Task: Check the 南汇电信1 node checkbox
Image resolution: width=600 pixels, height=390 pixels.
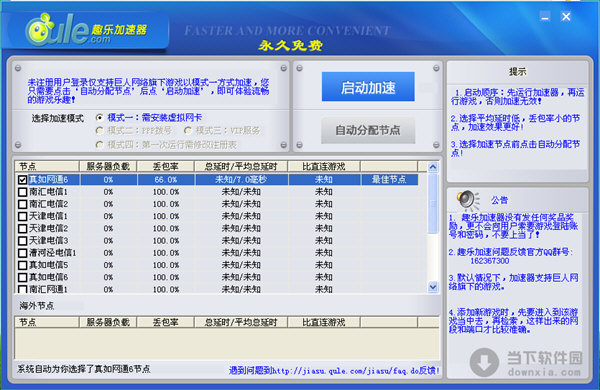Action: pyautogui.click(x=23, y=192)
